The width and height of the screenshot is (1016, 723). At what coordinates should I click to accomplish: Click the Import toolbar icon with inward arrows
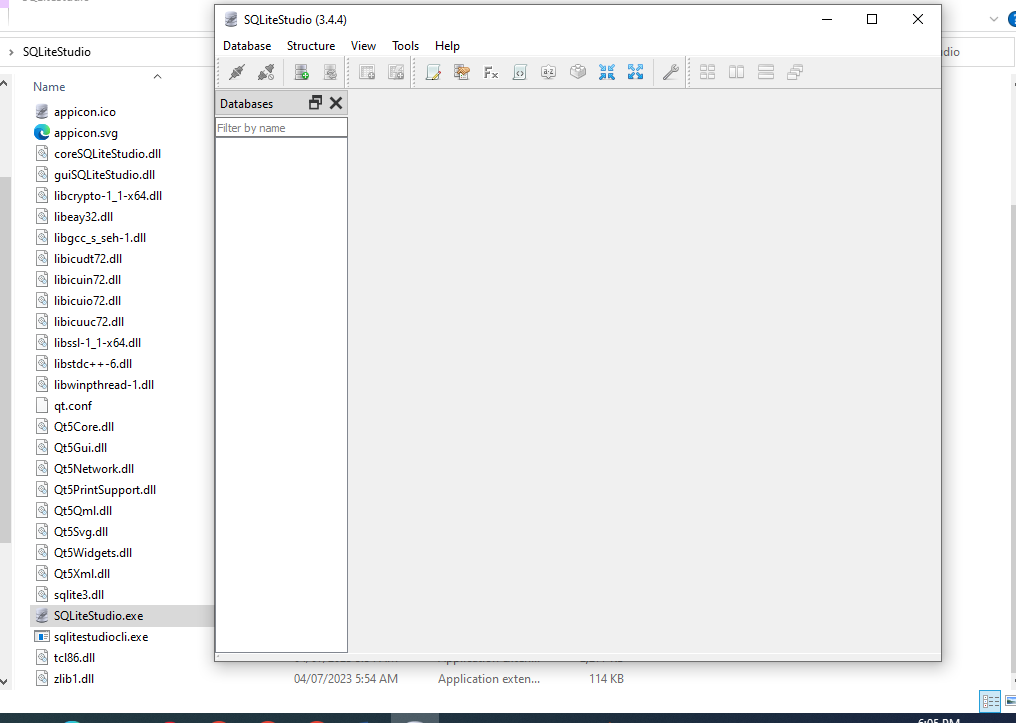[x=606, y=72]
